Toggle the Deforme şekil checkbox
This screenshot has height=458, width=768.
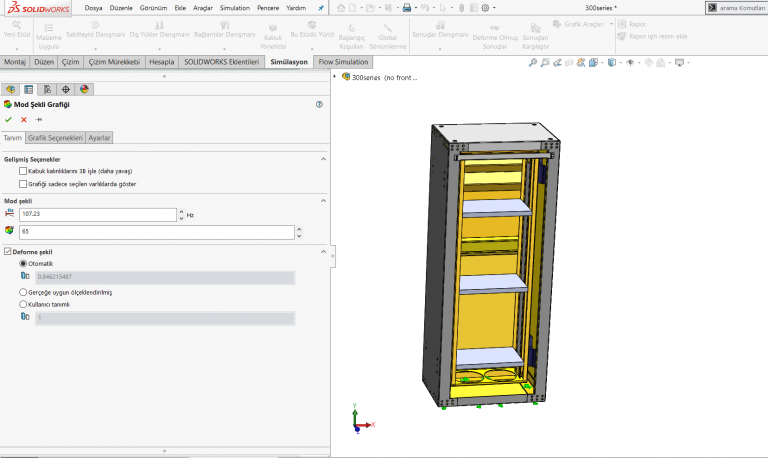click(x=8, y=251)
